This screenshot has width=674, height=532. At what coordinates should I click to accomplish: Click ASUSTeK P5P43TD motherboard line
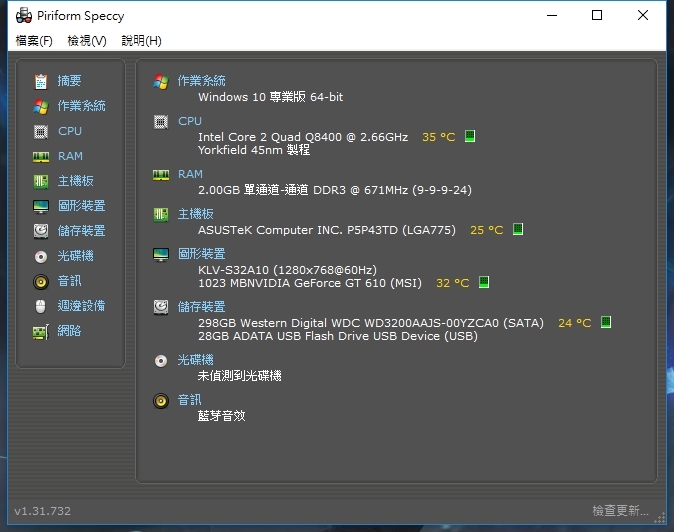tap(327, 230)
